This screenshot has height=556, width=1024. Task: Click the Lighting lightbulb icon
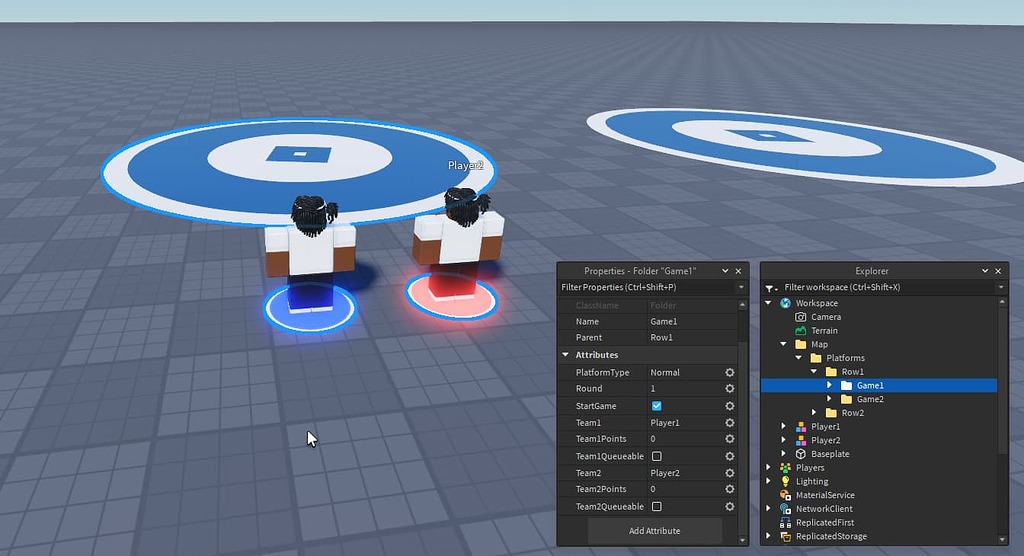click(x=786, y=481)
